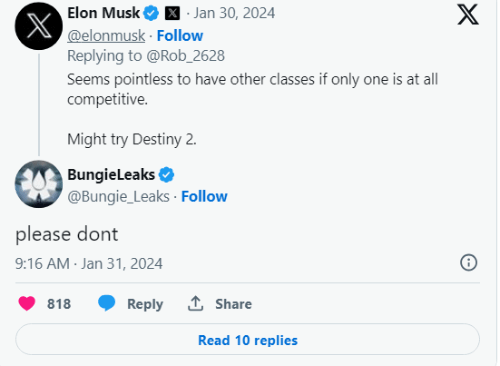Viewport: 500px width, 366px height.
Task: Open the tweet info circle icon
Action: point(469,263)
